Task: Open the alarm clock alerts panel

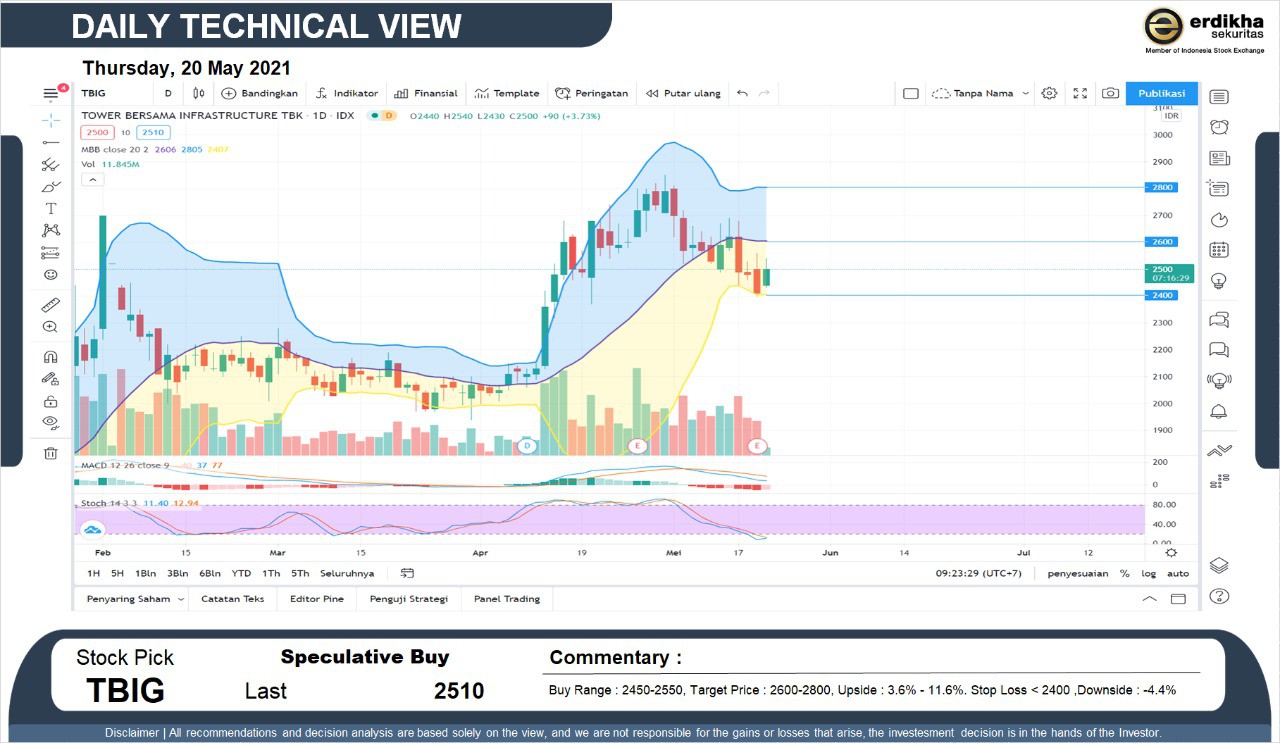Action: [1219, 127]
